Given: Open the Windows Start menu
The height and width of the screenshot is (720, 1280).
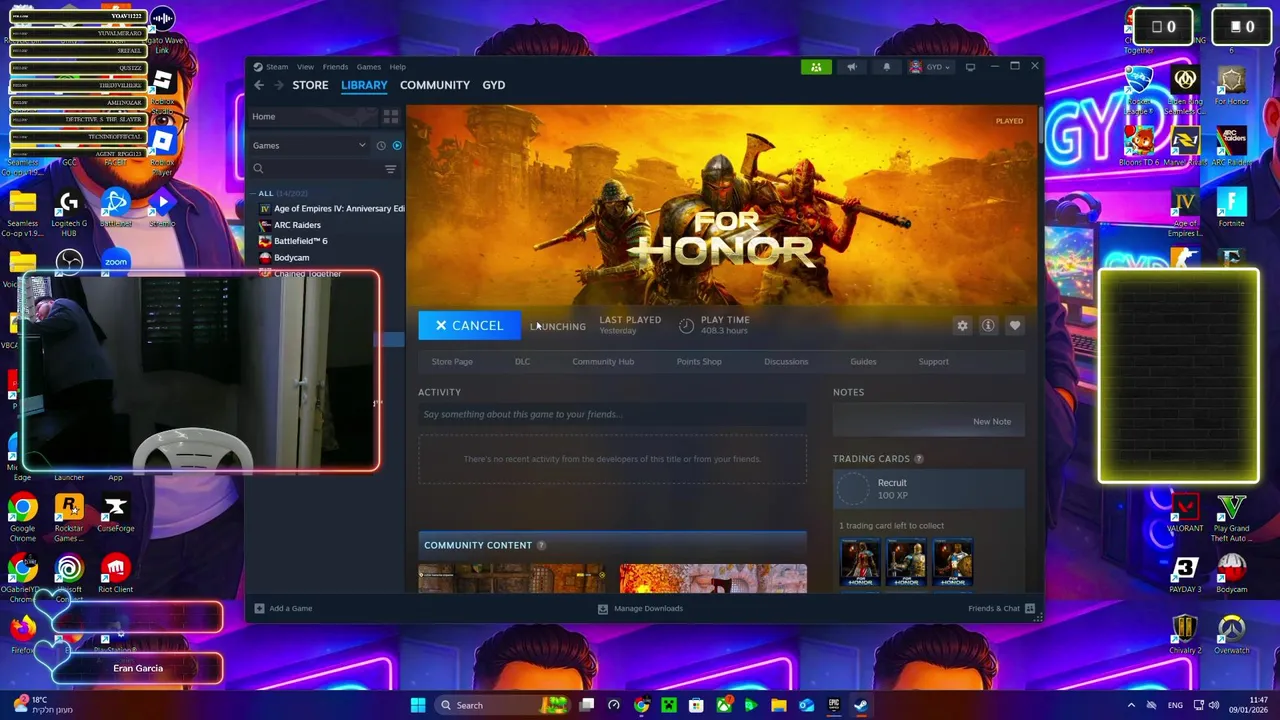Looking at the screenshot, I should 418,705.
